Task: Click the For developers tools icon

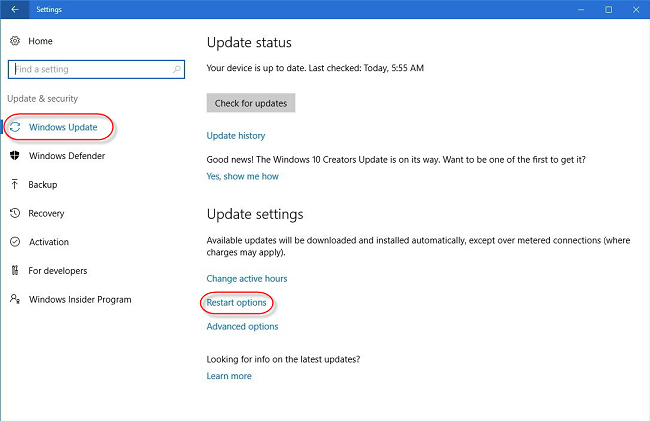Action: click(15, 270)
